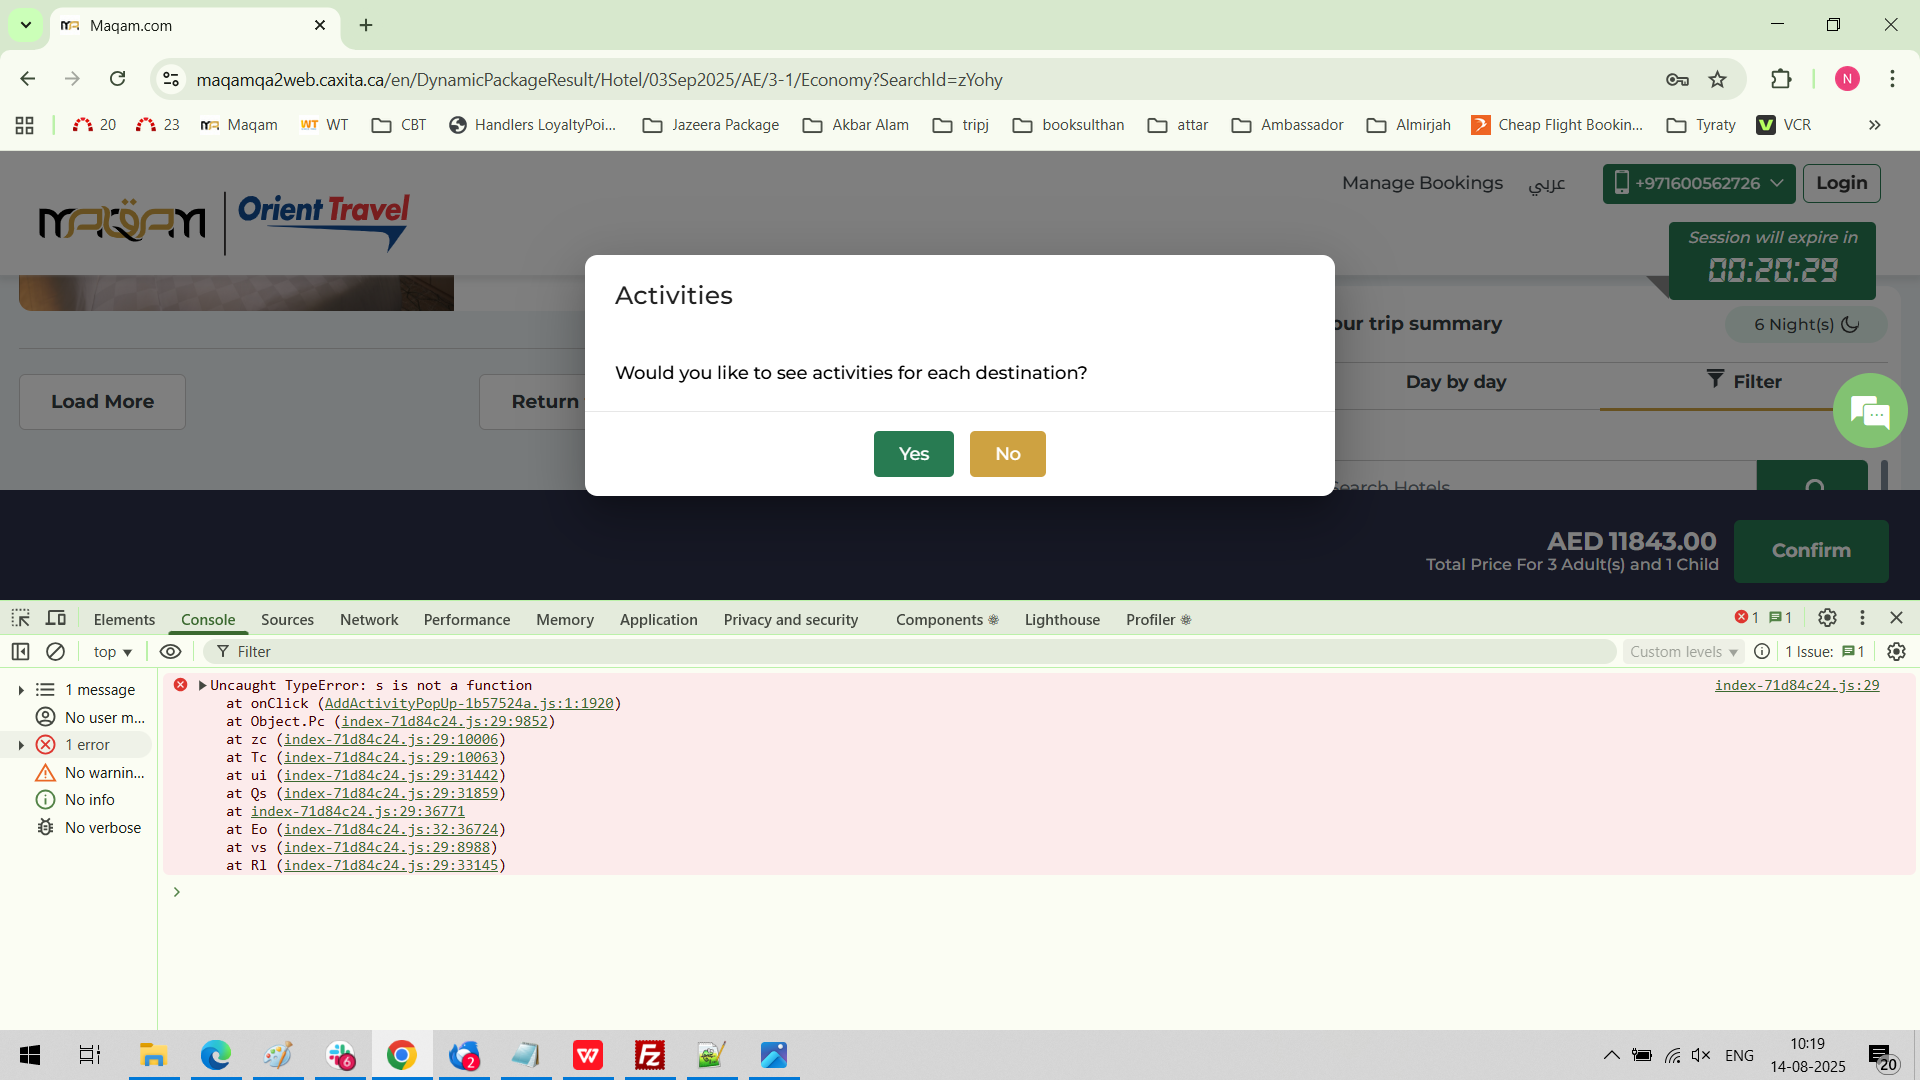Click the live expression eye icon
Viewport: 1920px width, 1080px height.
[171, 651]
